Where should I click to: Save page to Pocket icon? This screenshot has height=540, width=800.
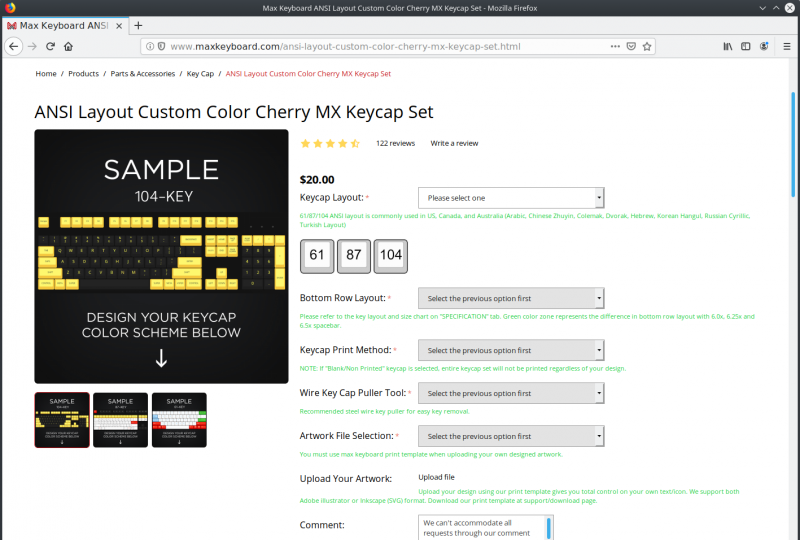[631, 46]
